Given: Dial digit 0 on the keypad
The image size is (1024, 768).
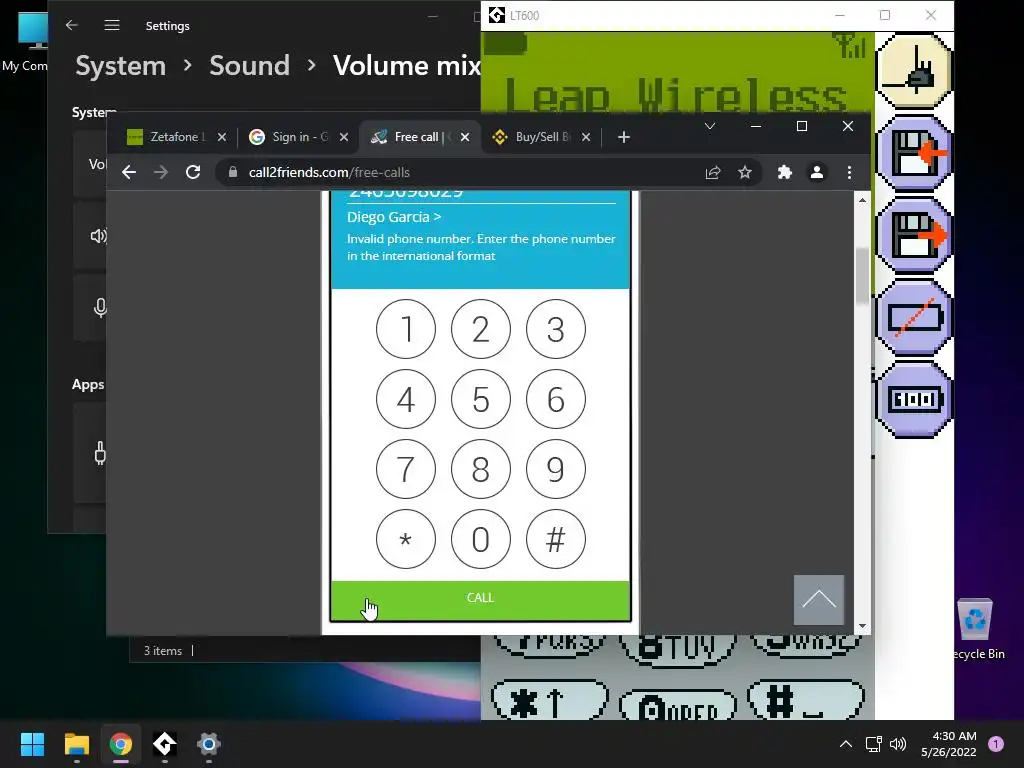Looking at the screenshot, I should click(x=481, y=539).
